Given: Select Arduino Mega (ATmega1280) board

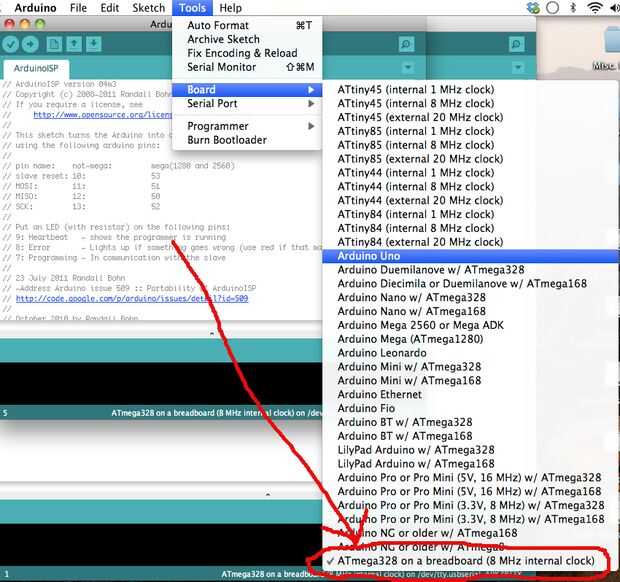Looking at the screenshot, I should pos(471,339).
